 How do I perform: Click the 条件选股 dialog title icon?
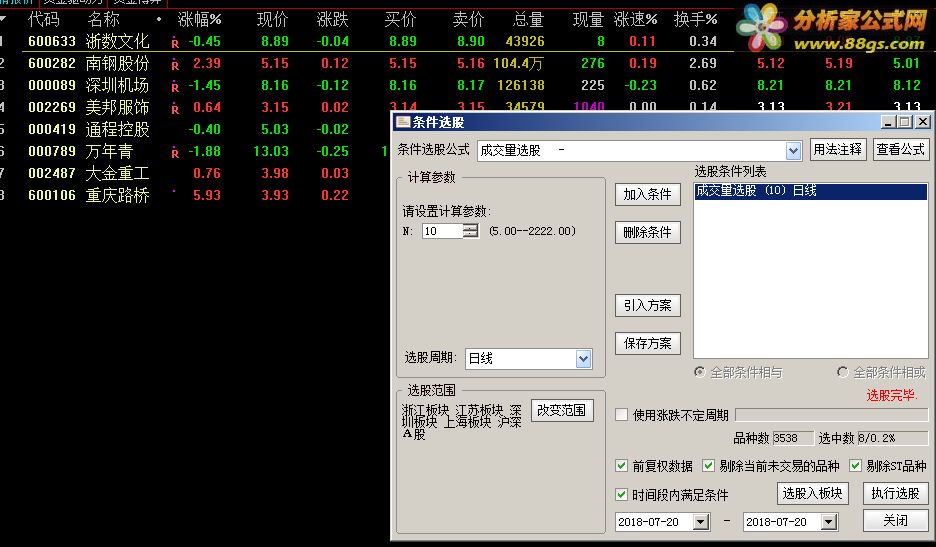[x=404, y=122]
